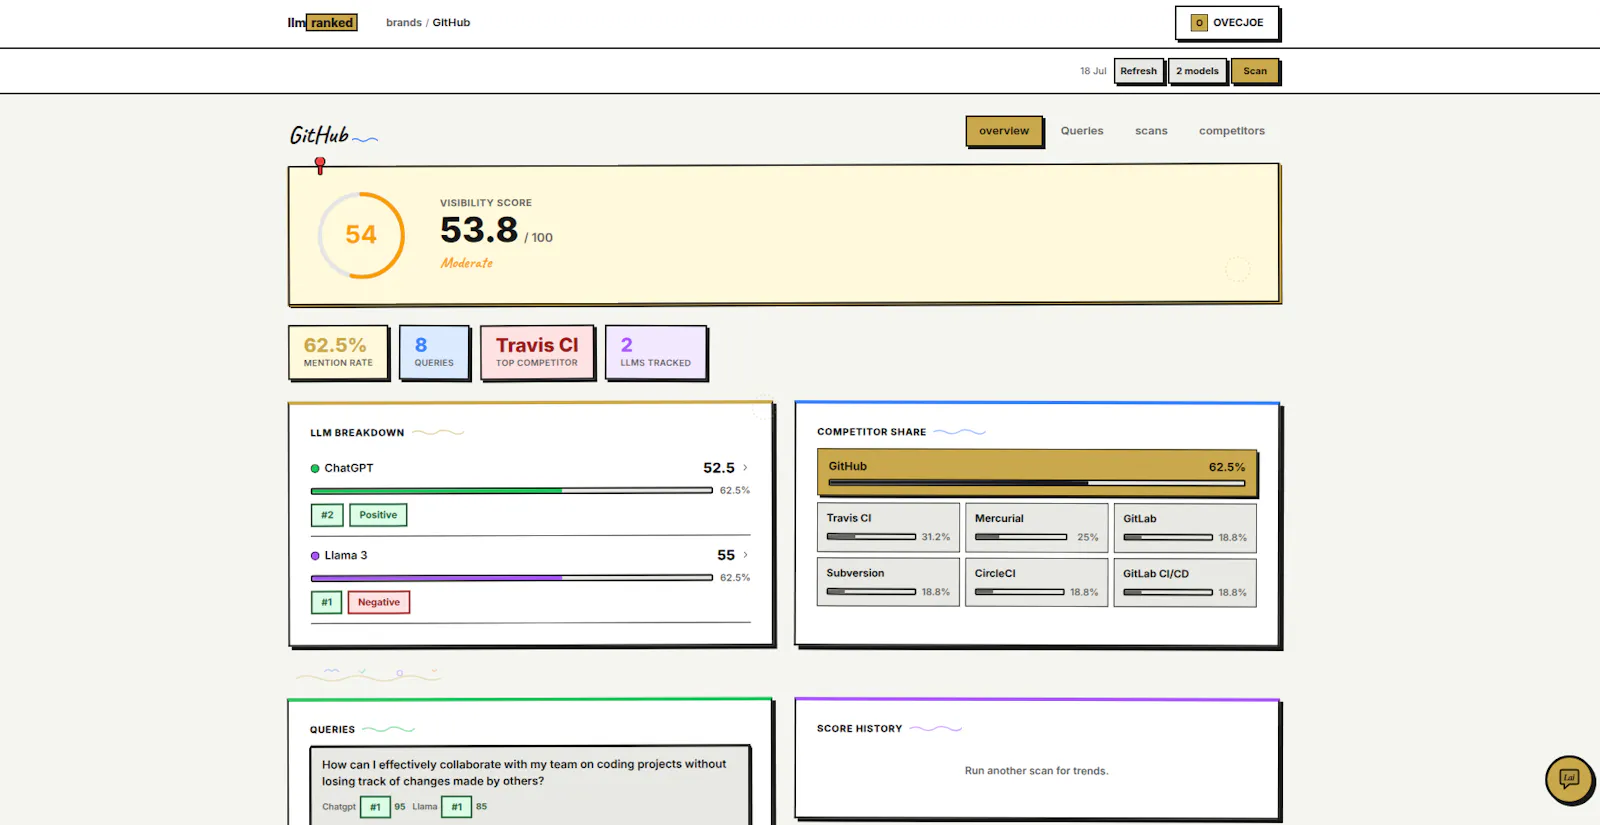Image resolution: width=1600 pixels, height=825 pixels.
Task: Select the Mercurial competitor card
Action: pyautogui.click(x=1036, y=527)
